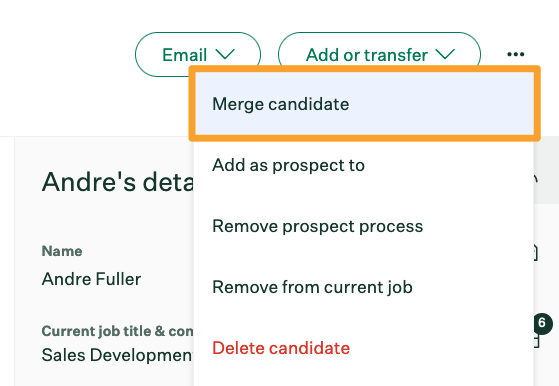The height and width of the screenshot is (386, 559).
Task: Open the three-dot more actions menu
Action: tap(516, 54)
